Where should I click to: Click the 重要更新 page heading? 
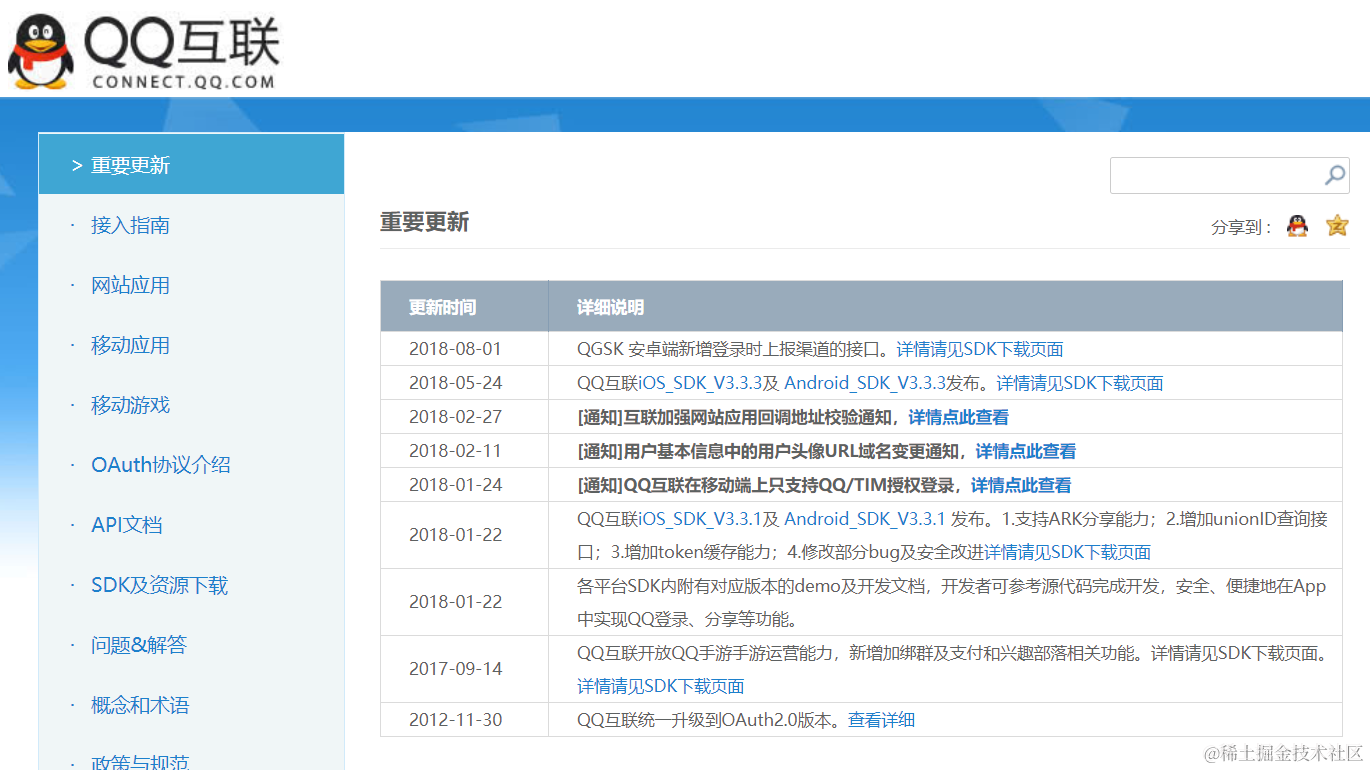pyautogui.click(x=424, y=222)
